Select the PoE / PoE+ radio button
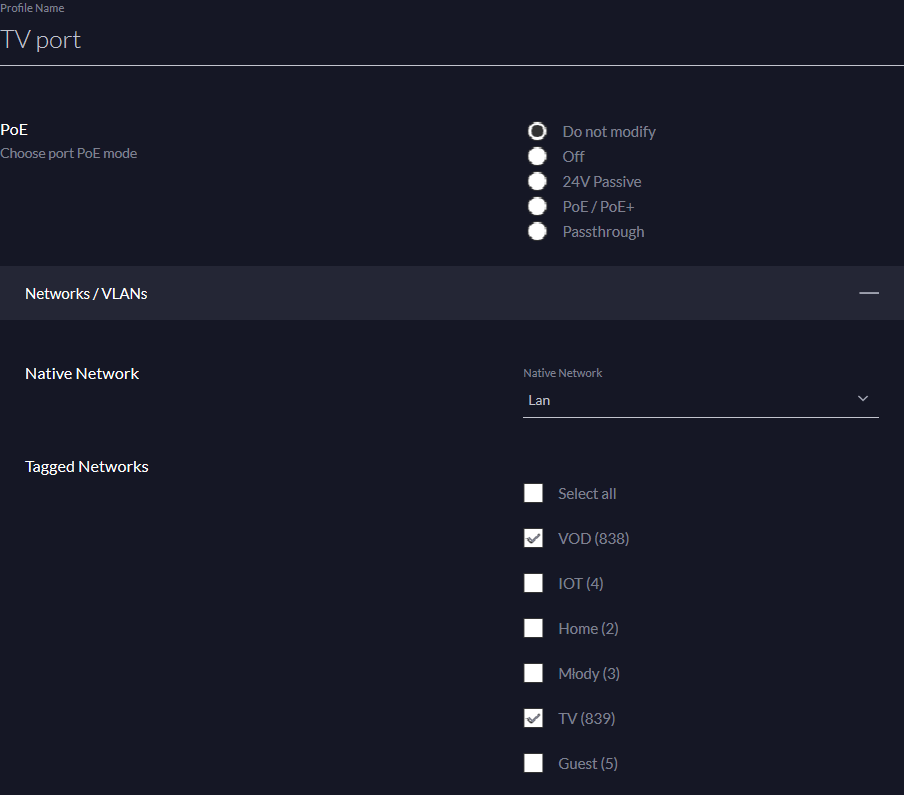Screen dimensions: 904x795 point(537,206)
